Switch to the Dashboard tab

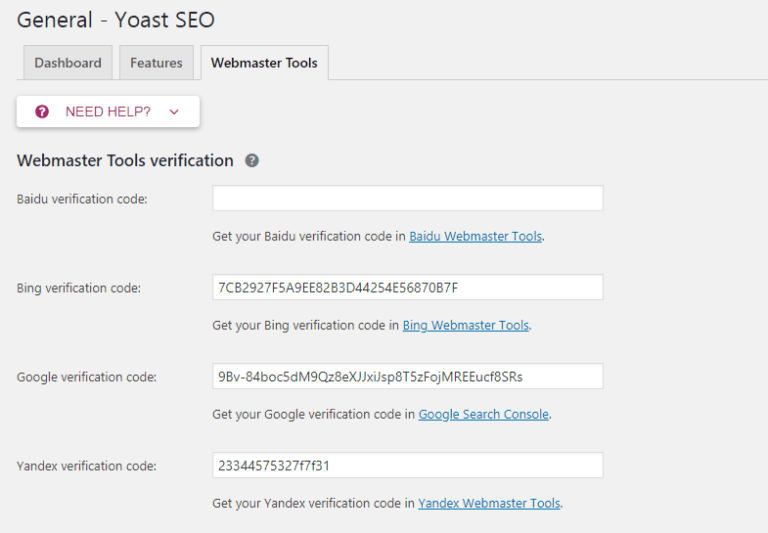[x=68, y=63]
